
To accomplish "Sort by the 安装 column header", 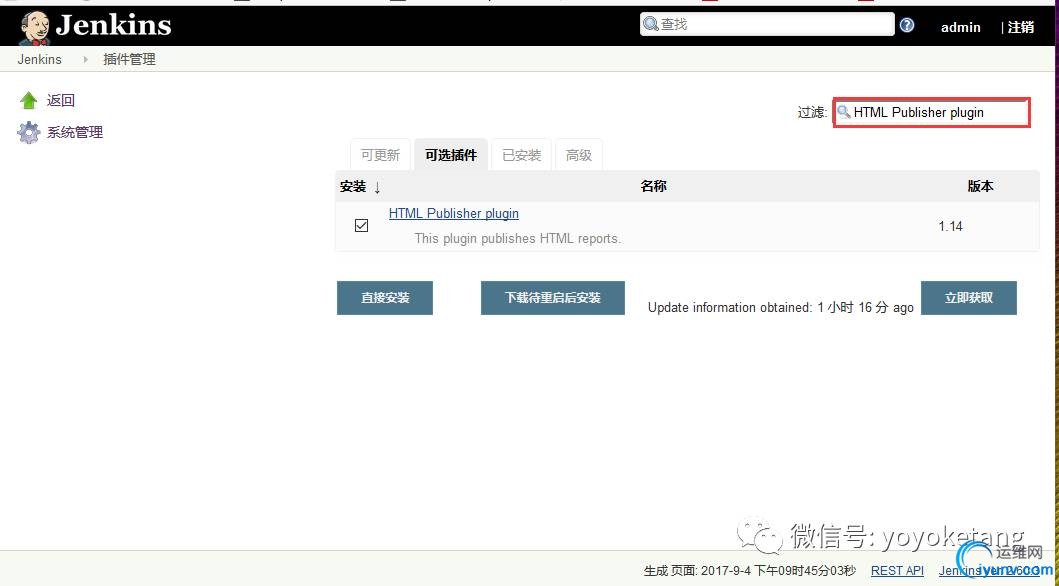I will [360, 186].
